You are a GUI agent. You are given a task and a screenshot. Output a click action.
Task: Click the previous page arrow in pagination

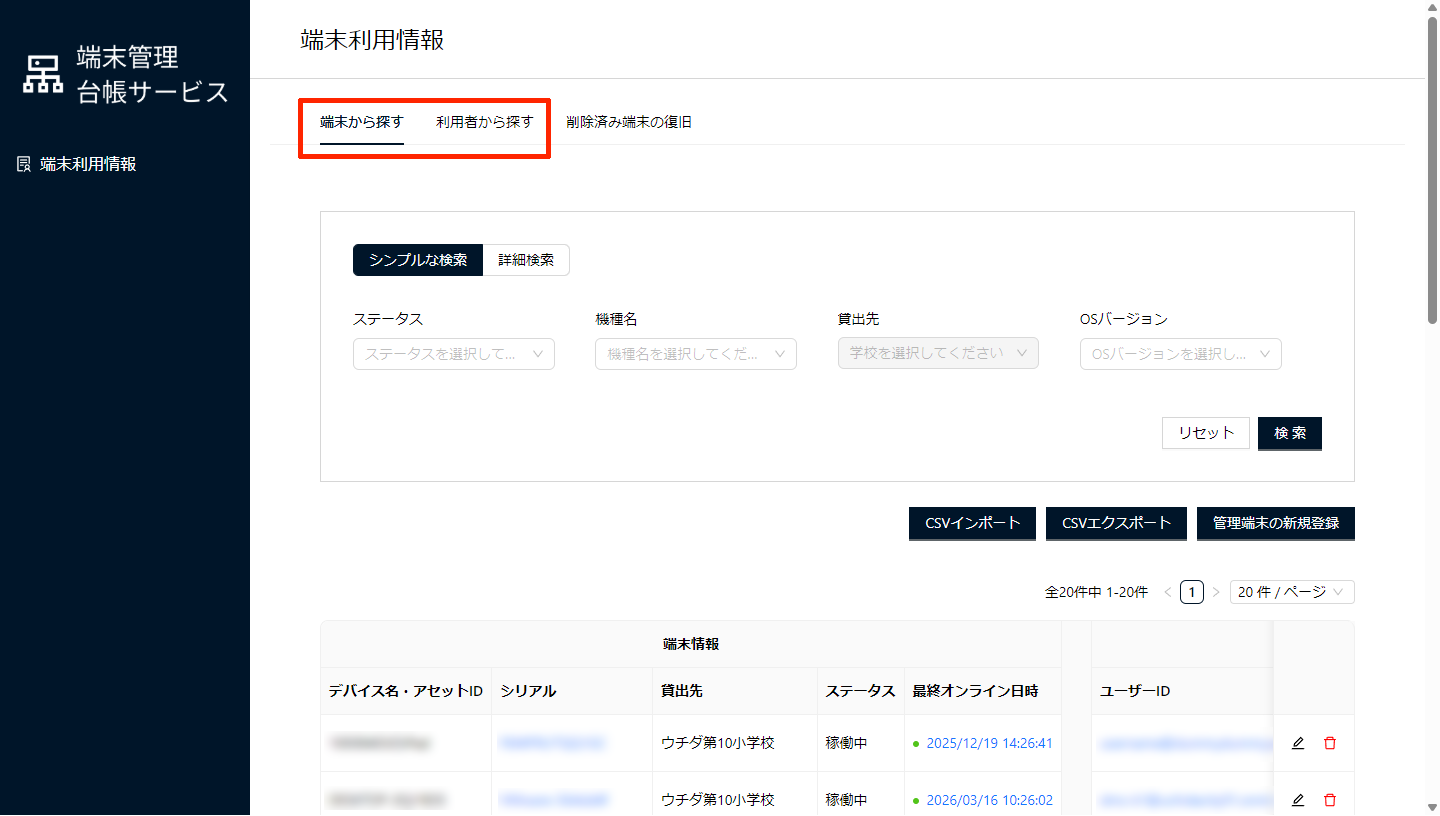point(1167,592)
